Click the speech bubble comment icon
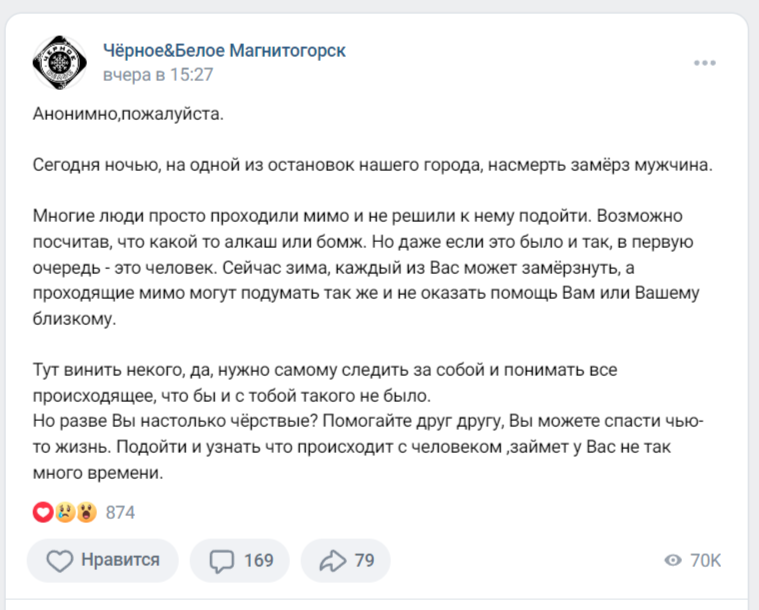The height and width of the screenshot is (610, 759). click(221, 561)
